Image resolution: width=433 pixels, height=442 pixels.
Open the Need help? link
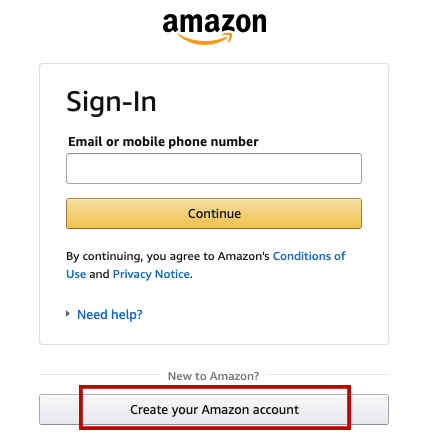tap(110, 314)
